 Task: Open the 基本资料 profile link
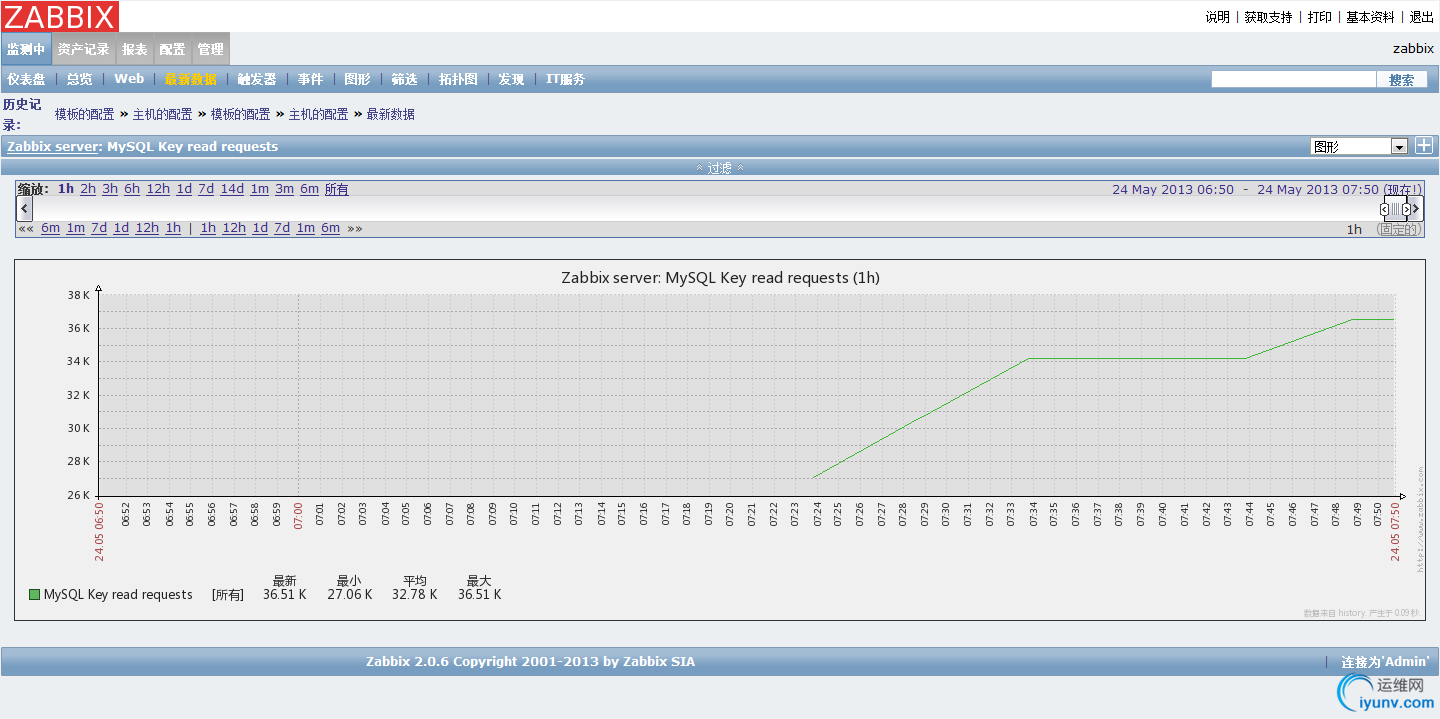point(1370,17)
